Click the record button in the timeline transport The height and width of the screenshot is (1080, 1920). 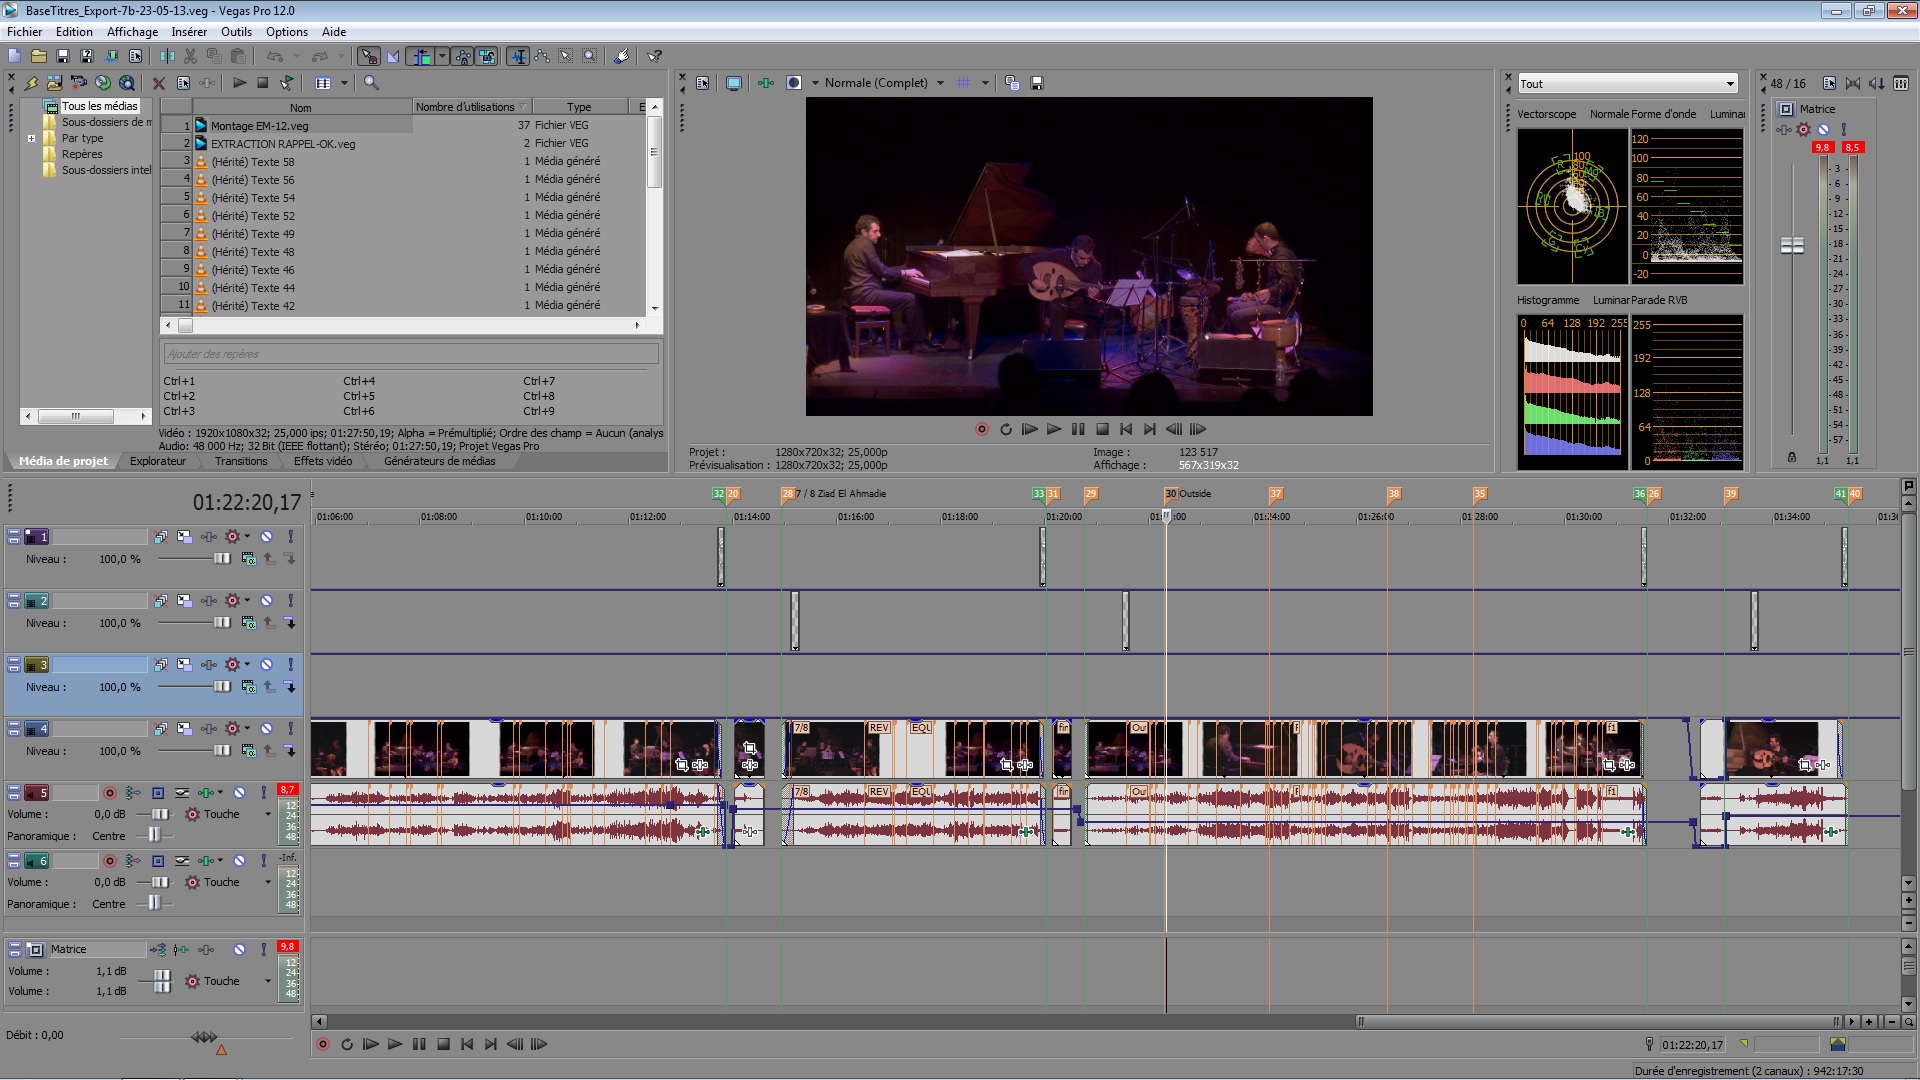[323, 1044]
